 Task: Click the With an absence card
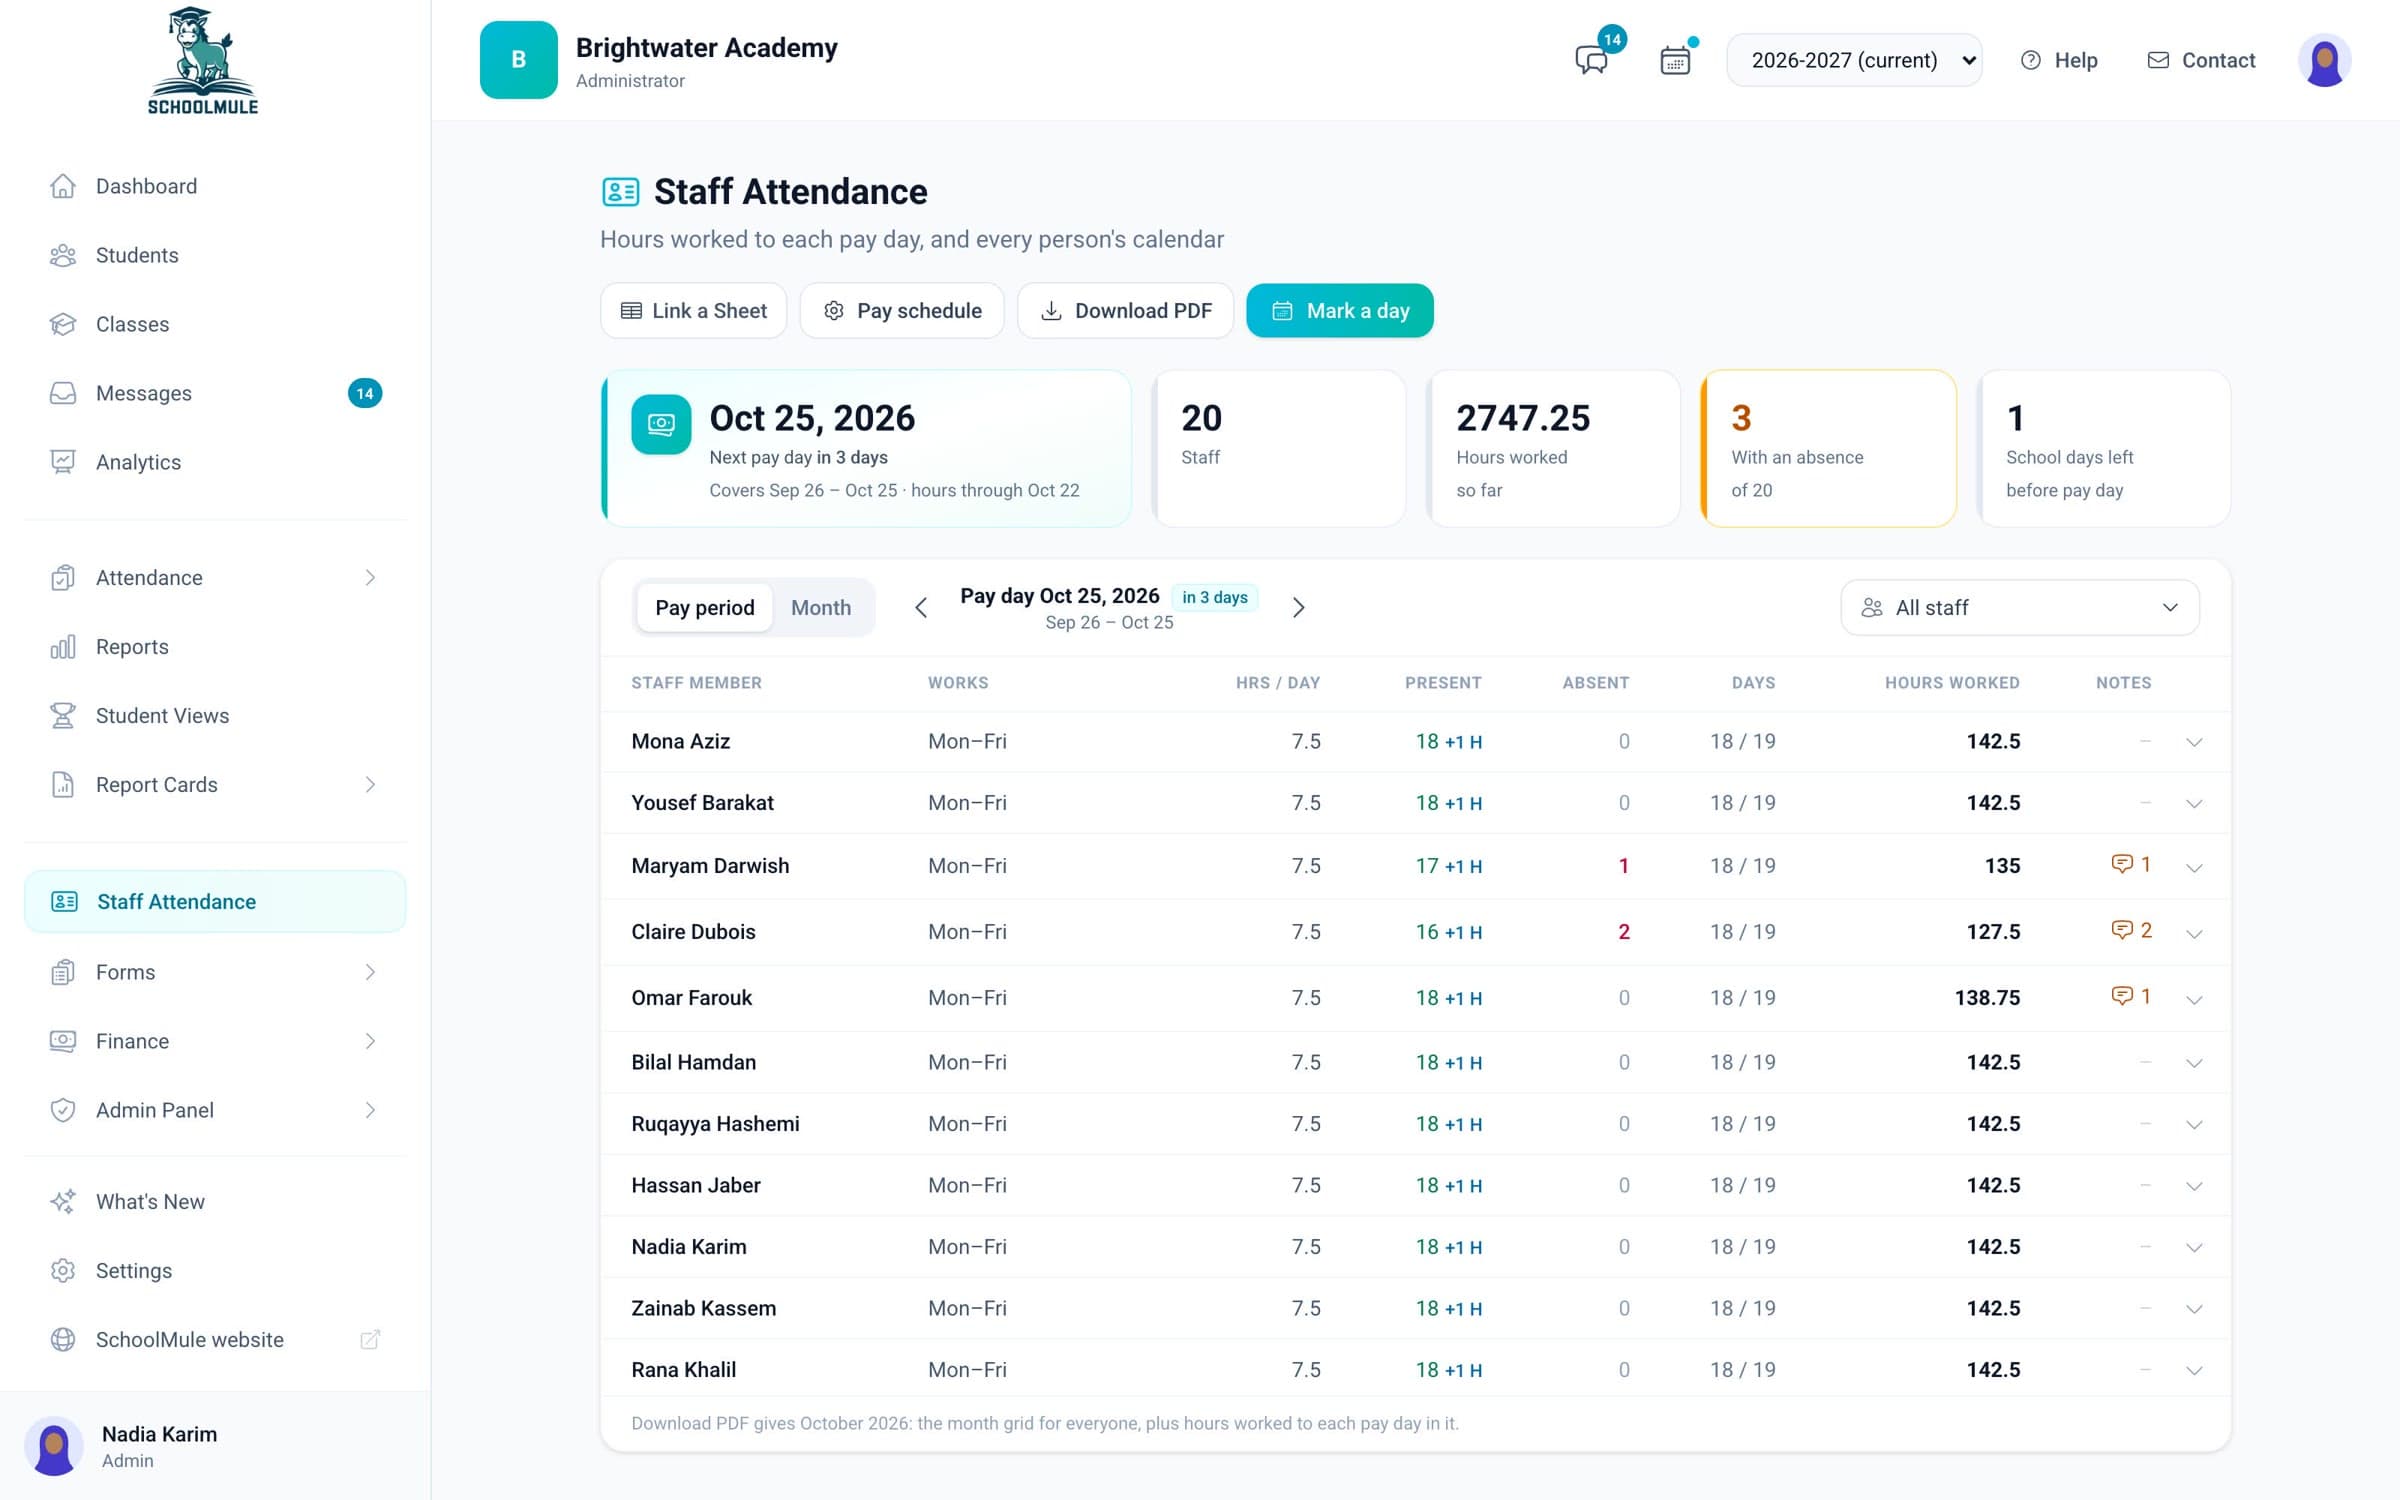point(1828,448)
